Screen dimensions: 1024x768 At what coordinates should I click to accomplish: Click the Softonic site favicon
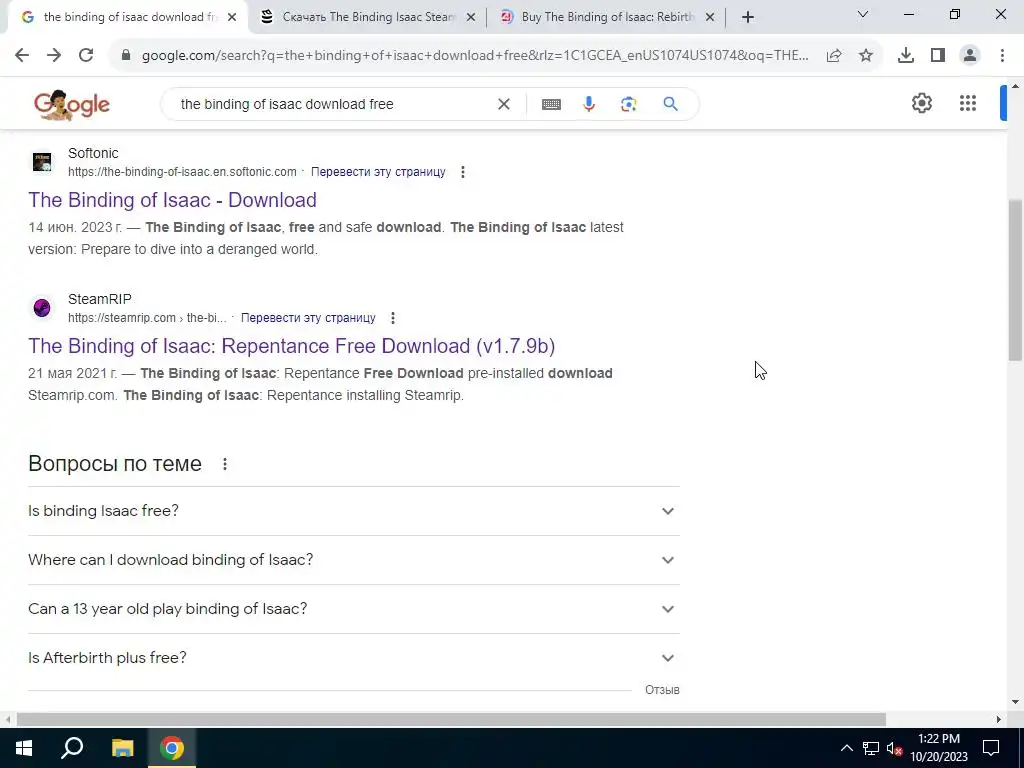pos(42,161)
